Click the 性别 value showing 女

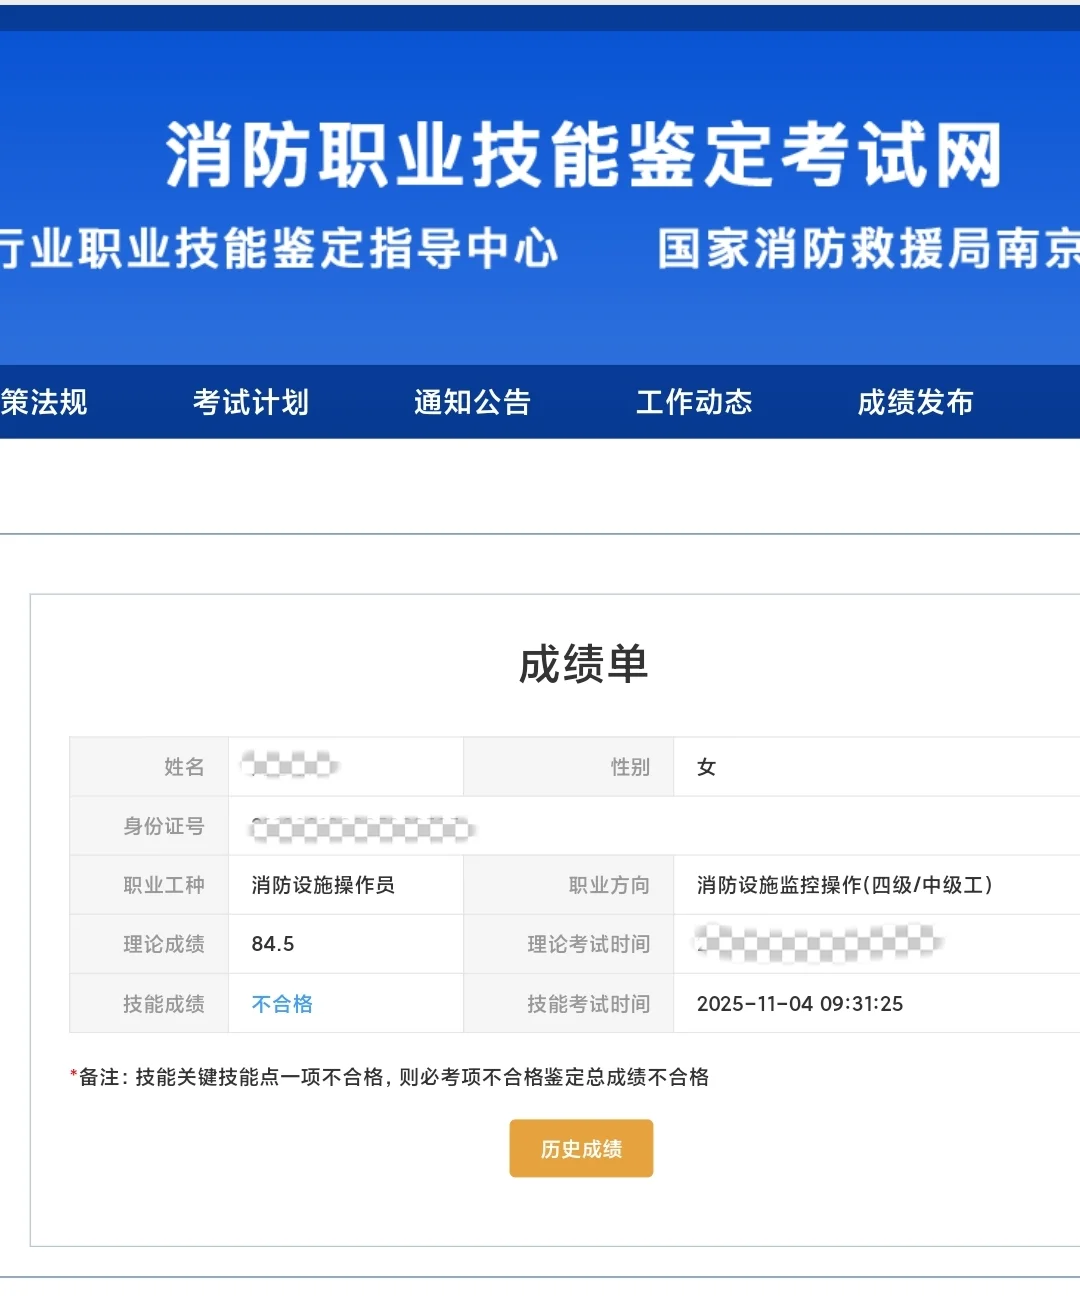tap(706, 767)
